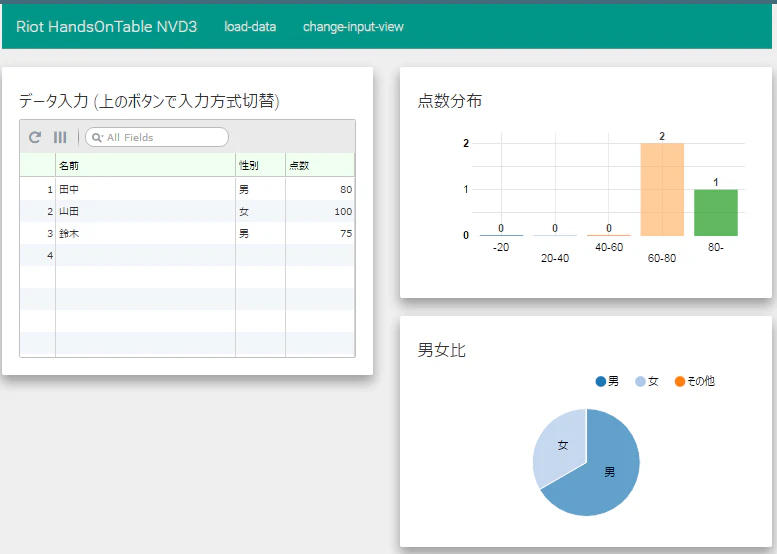The height and width of the screenshot is (554, 777).
Task: Select the 男 gender cell in 田中 row
Action: (x=261, y=189)
